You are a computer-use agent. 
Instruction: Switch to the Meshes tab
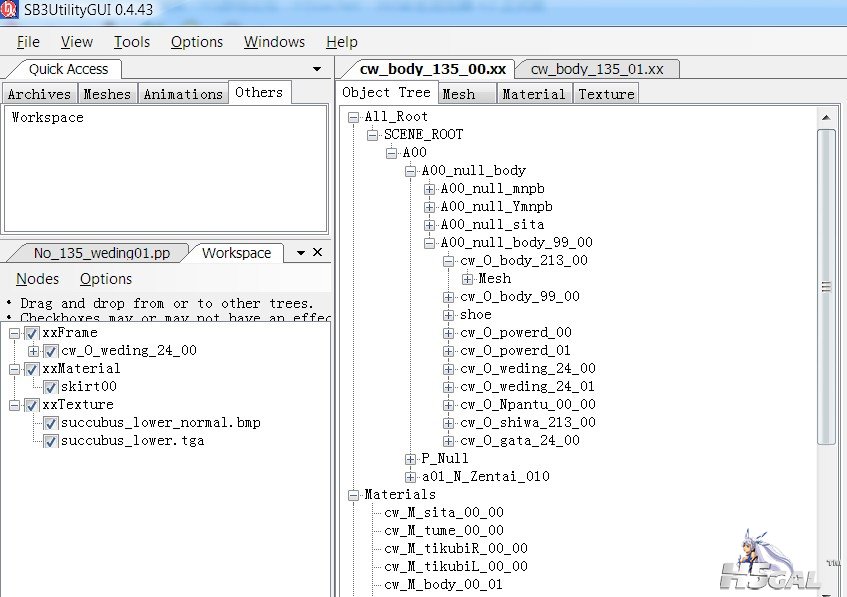pos(107,94)
